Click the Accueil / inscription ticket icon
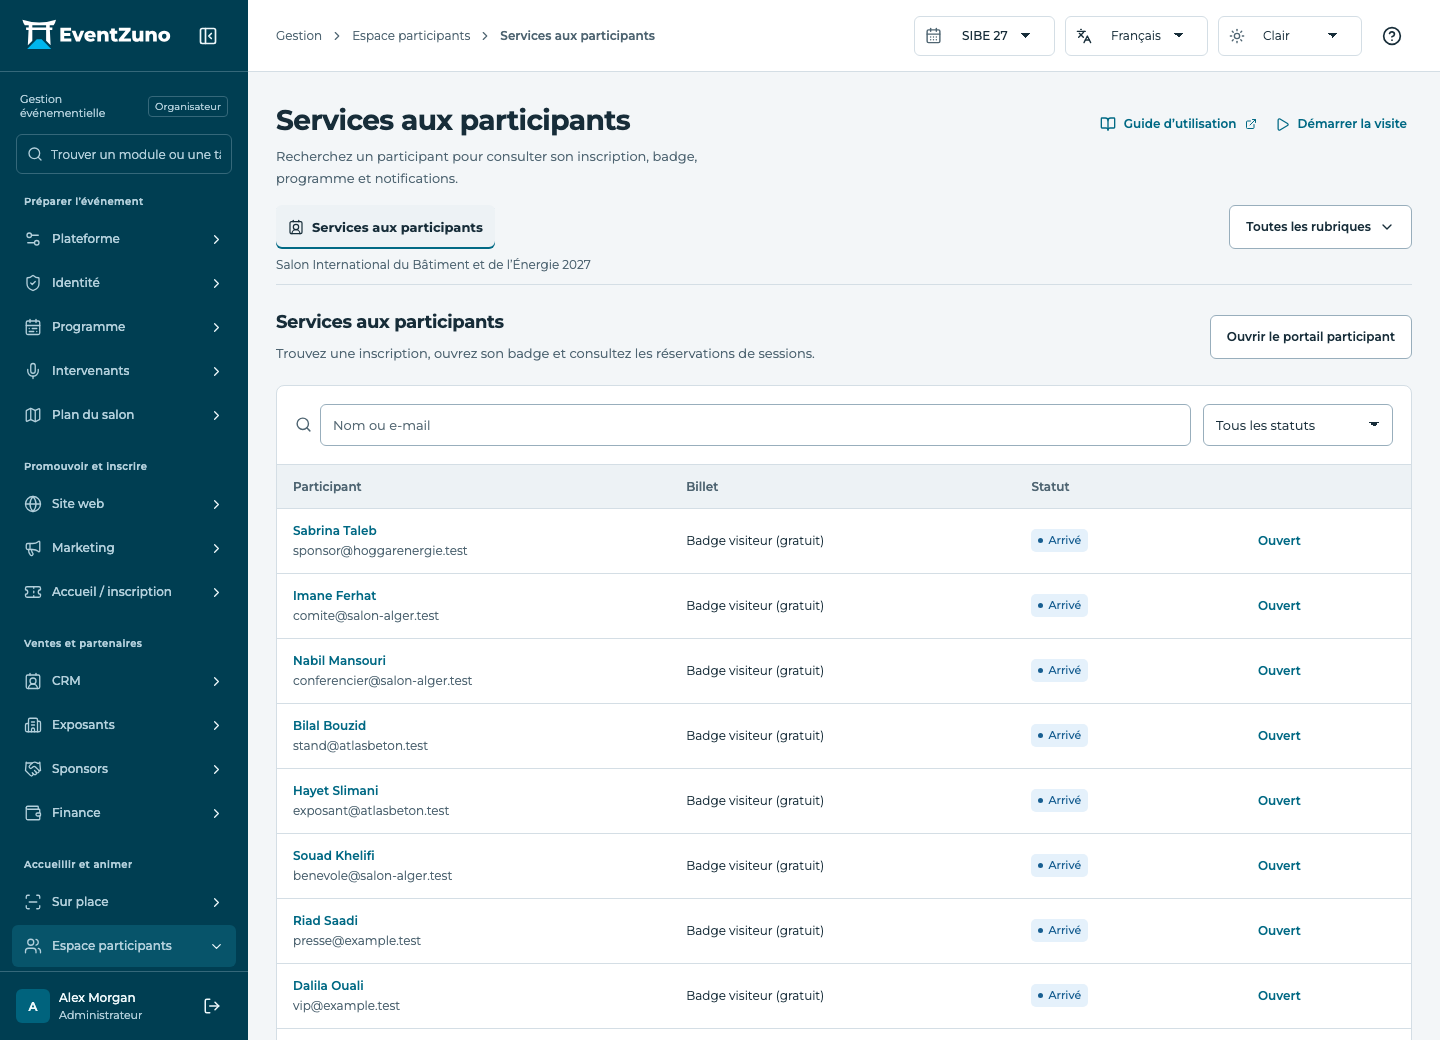The width and height of the screenshot is (1440, 1040). coord(33,592)
